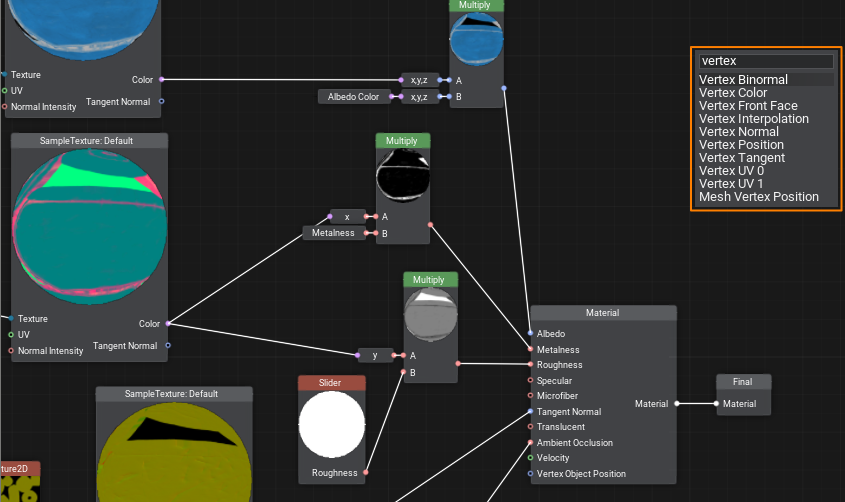Choose Vertex Color in the node list
This screenshot has width=845, height=502.
click(733, 93)
